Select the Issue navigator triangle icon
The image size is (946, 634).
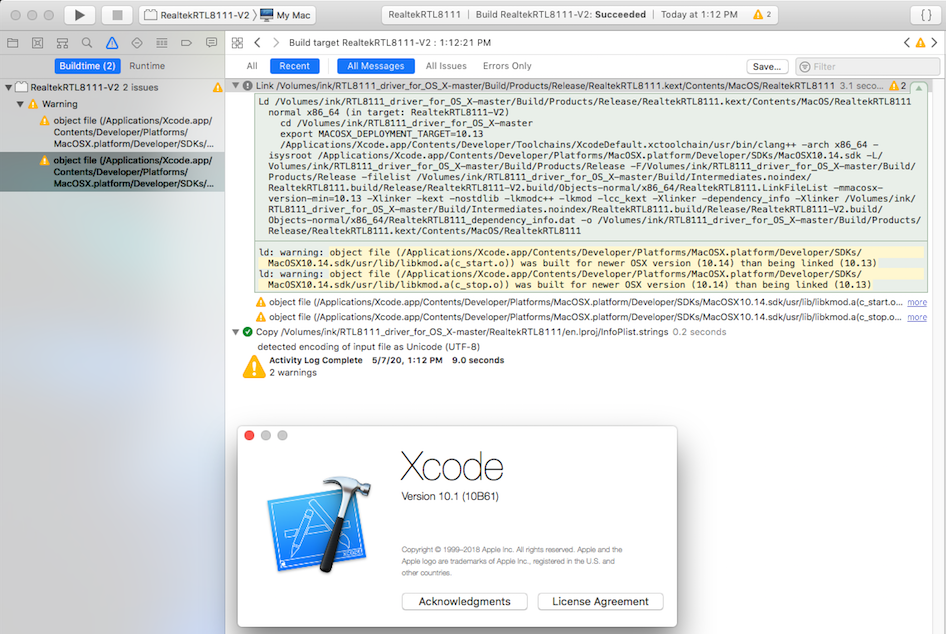[x=112, y=43]
